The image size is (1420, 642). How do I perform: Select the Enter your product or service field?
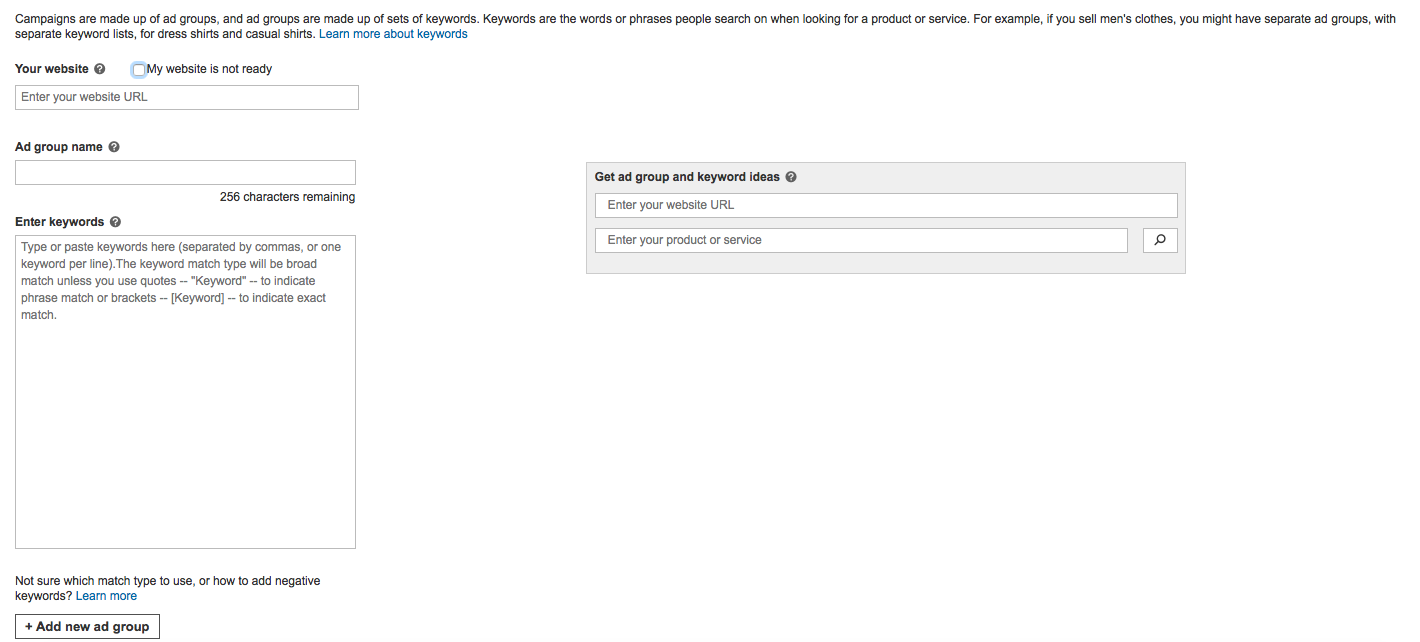click(x=861, y=240)
